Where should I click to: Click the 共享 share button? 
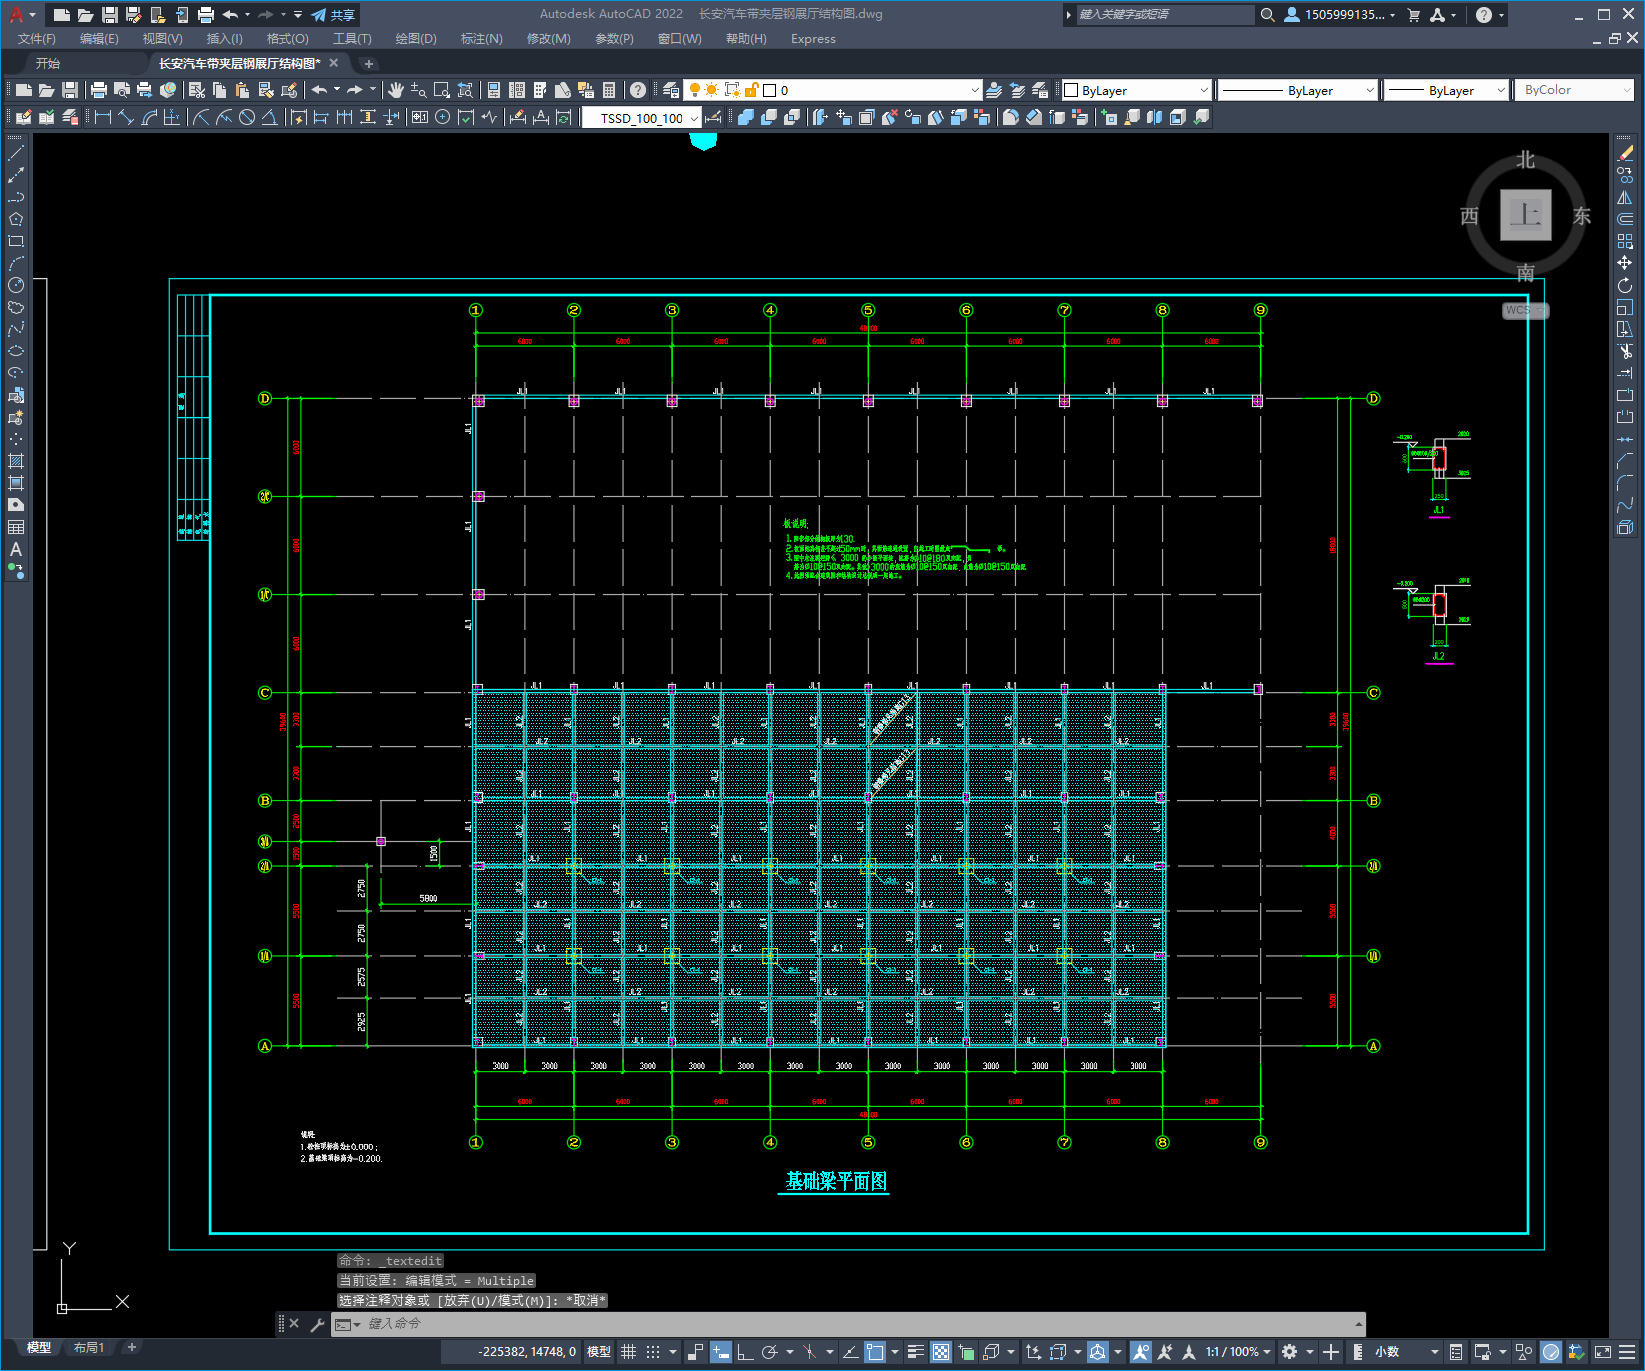click(333, 15)
